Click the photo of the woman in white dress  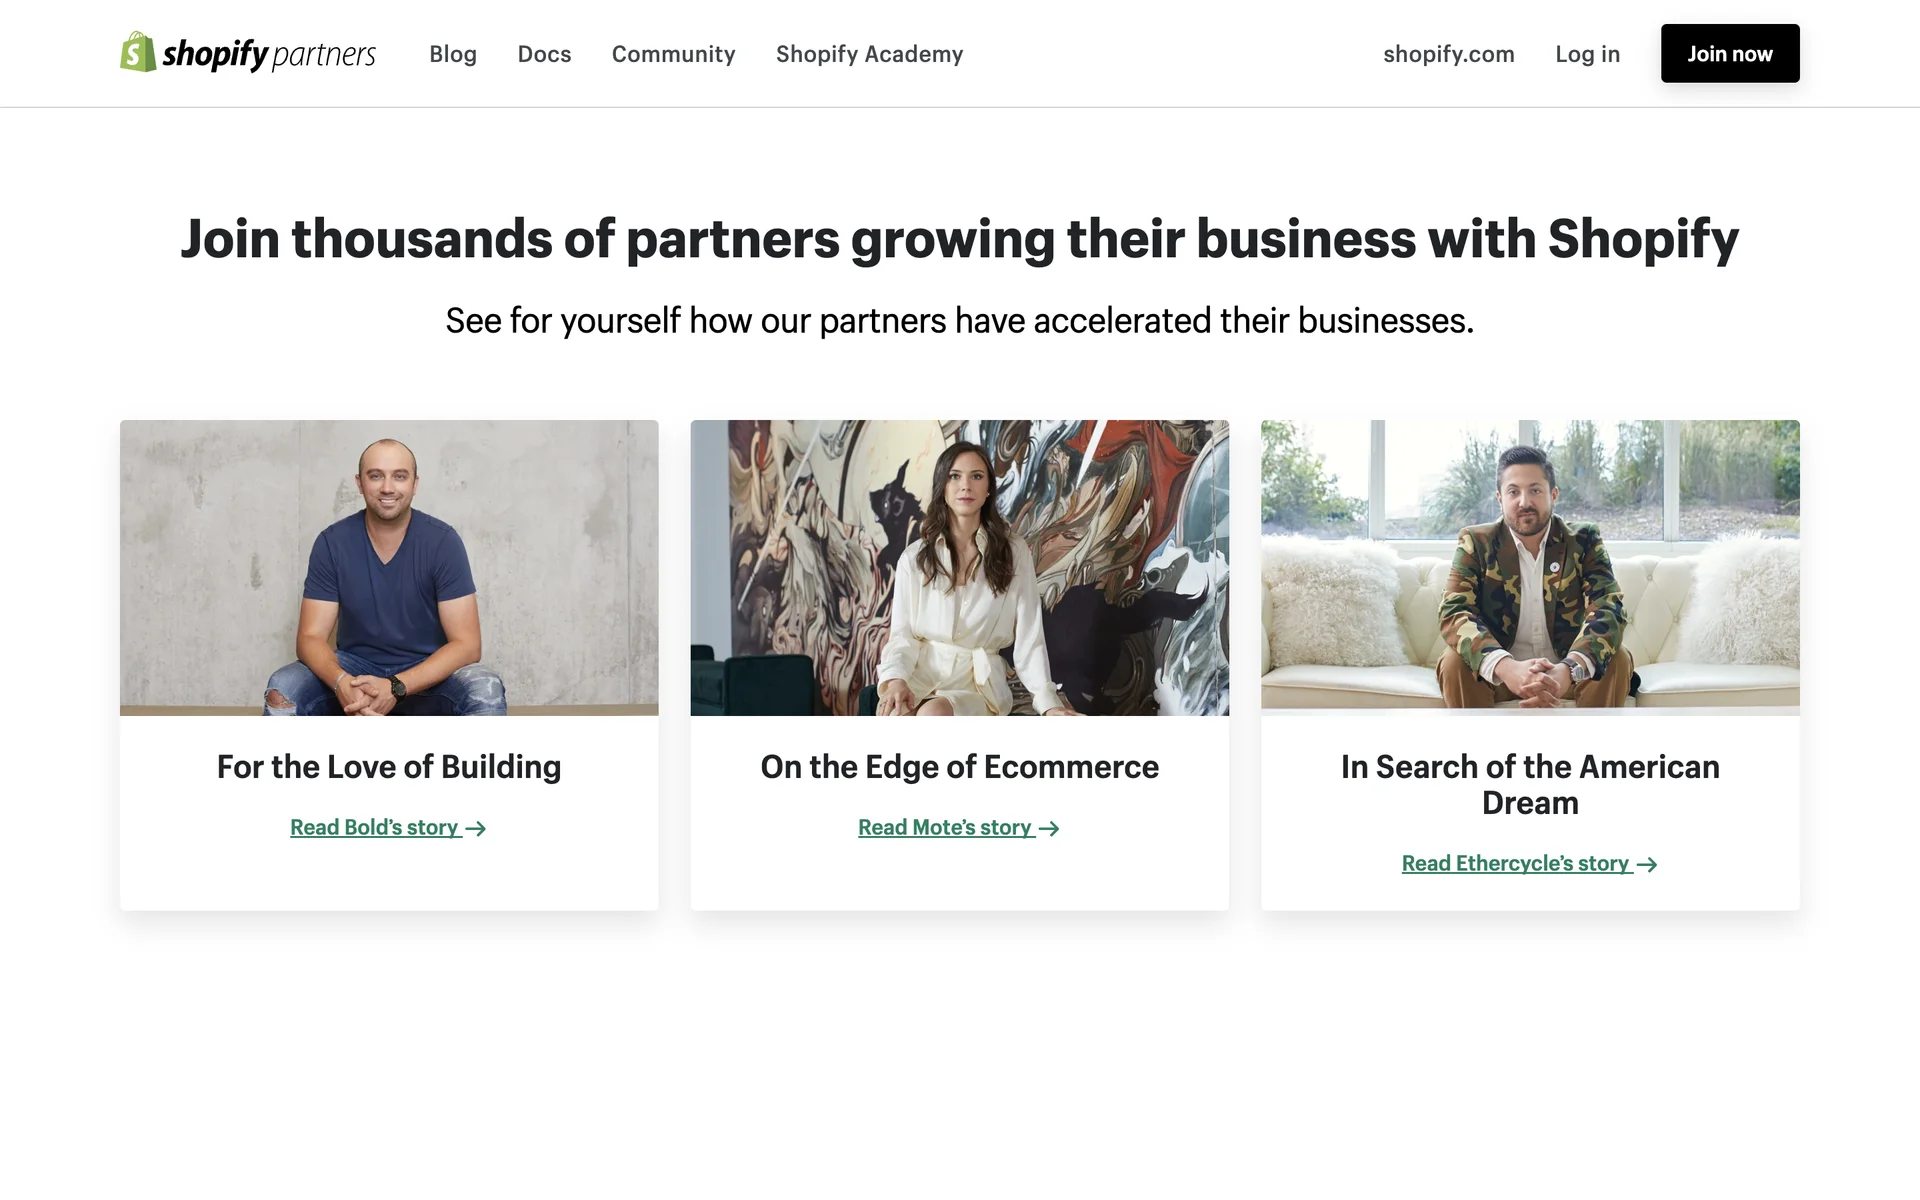tap(959, 567)
